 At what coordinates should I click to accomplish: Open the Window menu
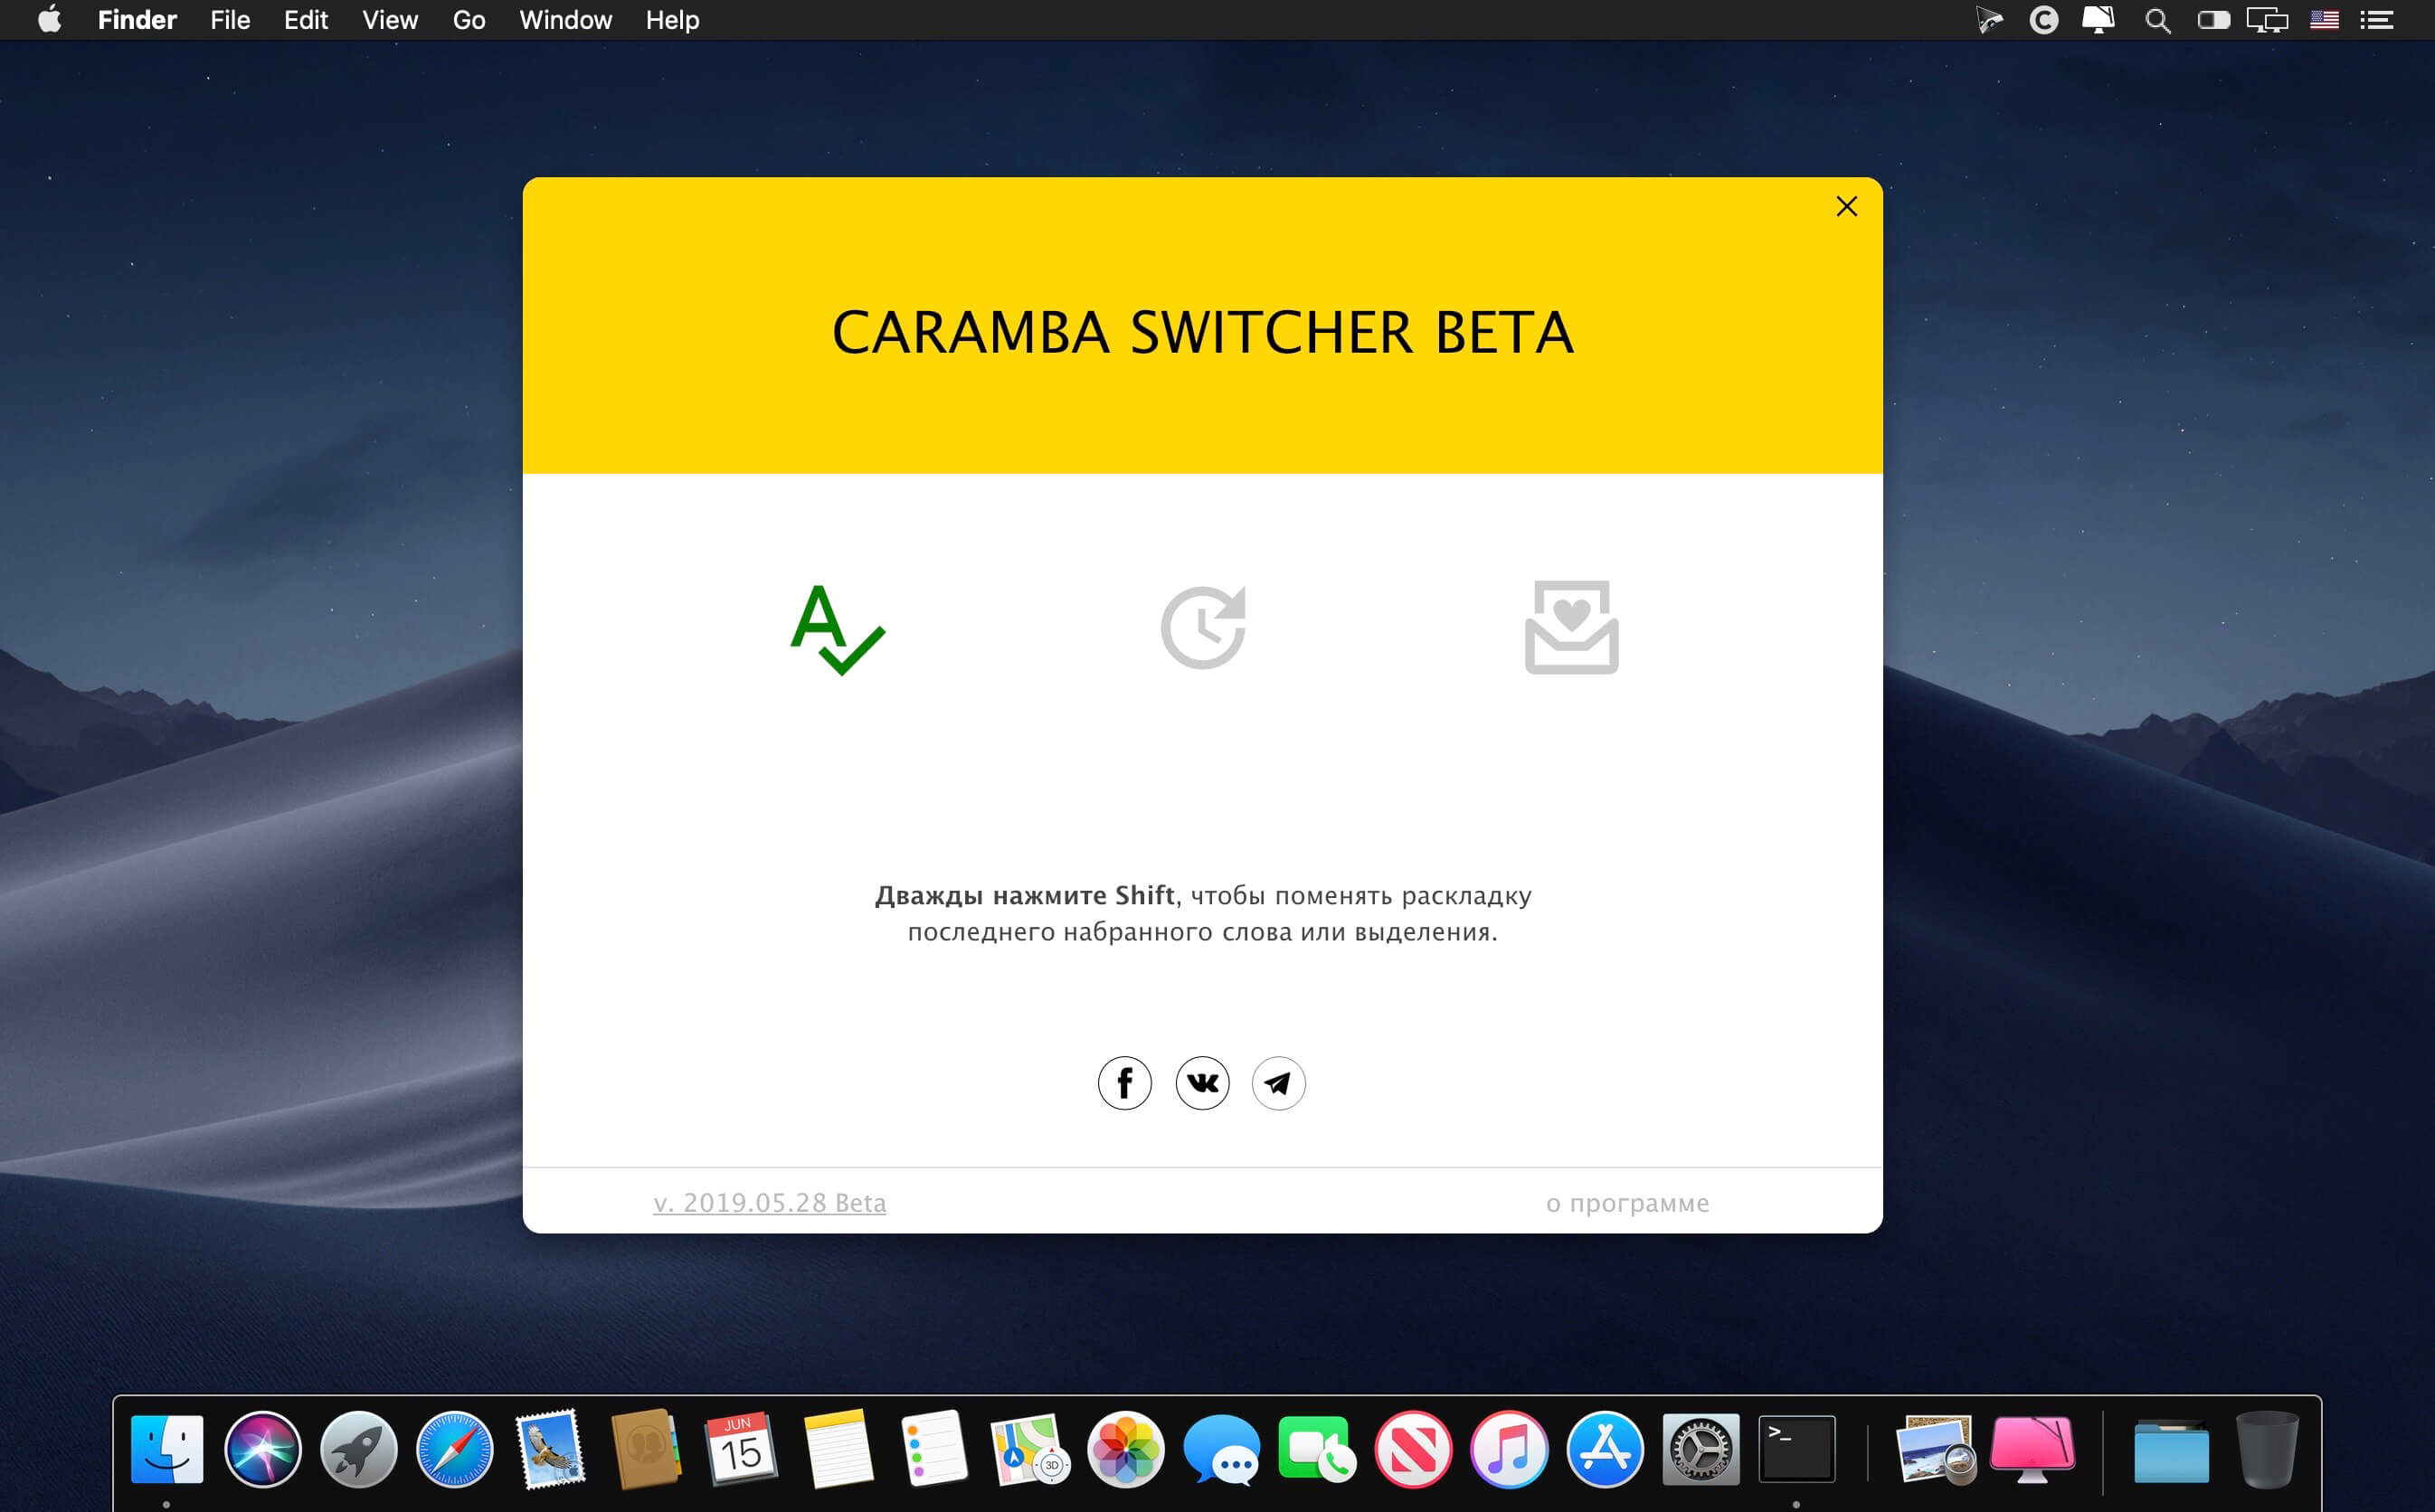(565, 20)
